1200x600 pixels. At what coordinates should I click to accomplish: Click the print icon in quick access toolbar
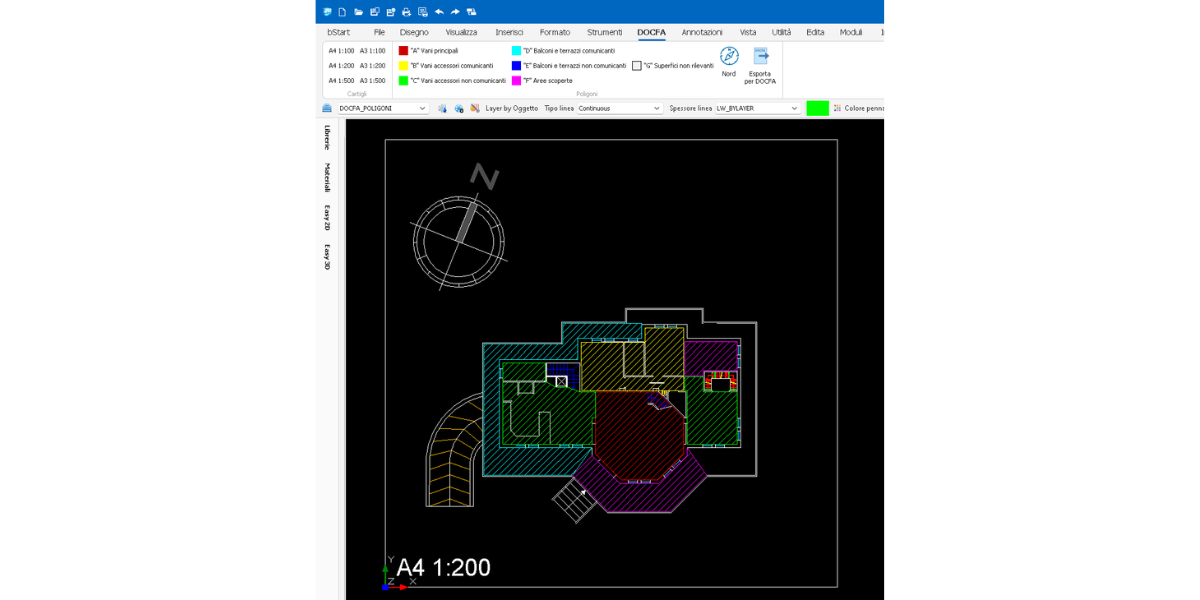[406, 12]
